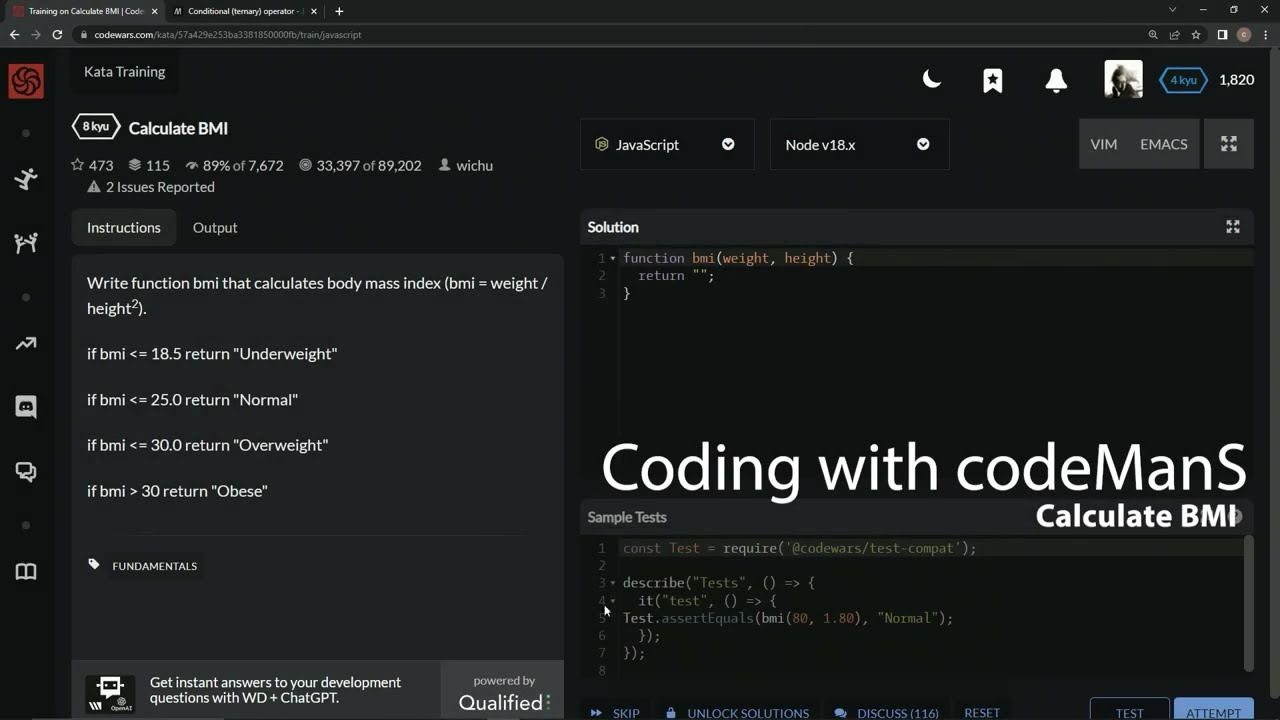
Task: Switch to Conditional (ternary) operator tab
Action: [244, 11]
